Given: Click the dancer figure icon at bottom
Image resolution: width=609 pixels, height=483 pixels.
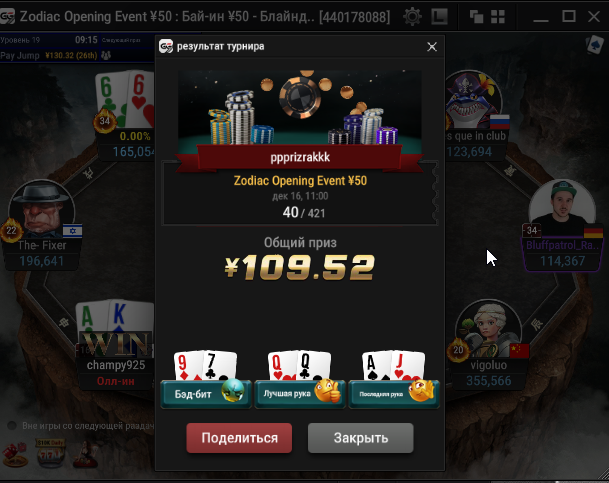Looking at the screenshot, I should 85,454.
